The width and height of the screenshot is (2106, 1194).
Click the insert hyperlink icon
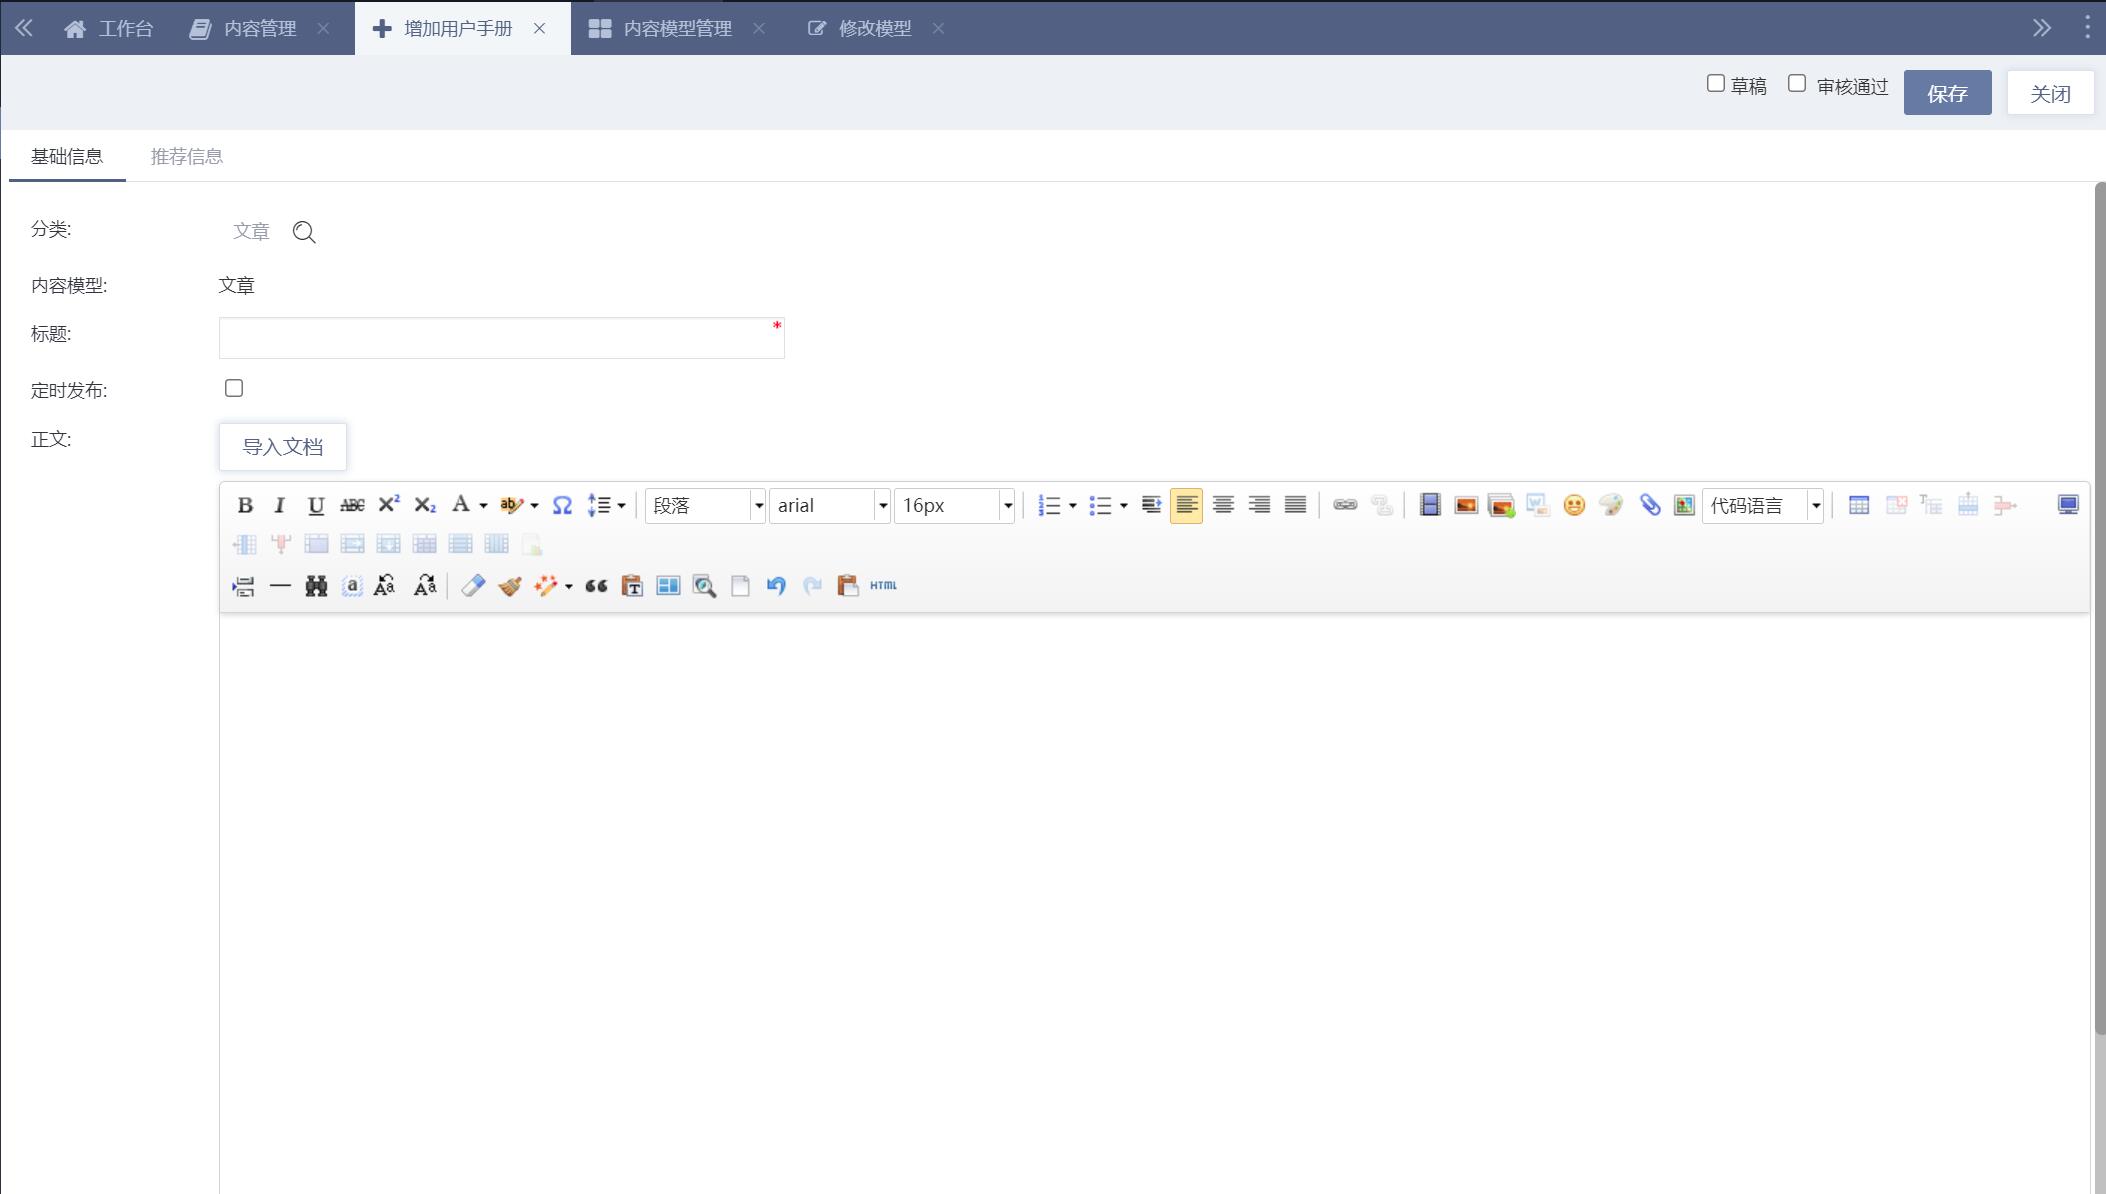1345,505
